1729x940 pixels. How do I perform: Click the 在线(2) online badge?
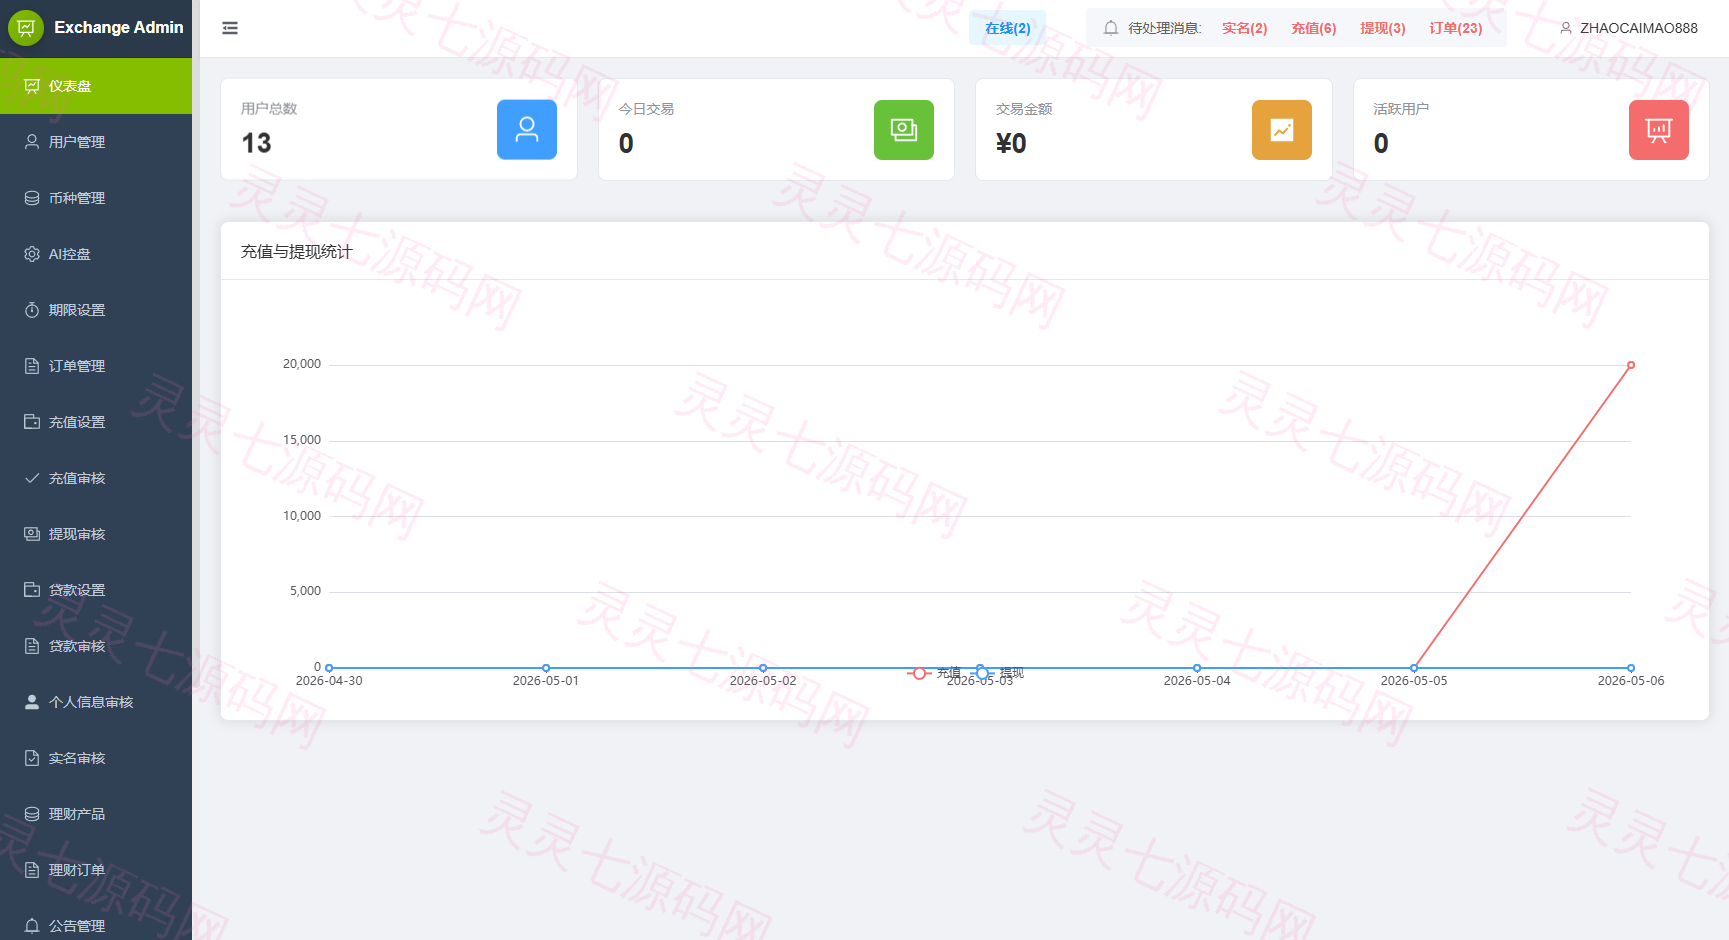tap(1007, 28)
